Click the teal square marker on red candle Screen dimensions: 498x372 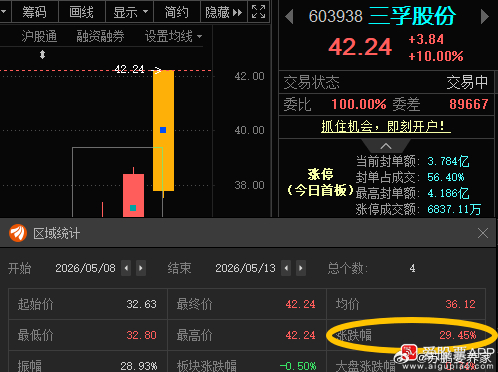coord(133,208)
